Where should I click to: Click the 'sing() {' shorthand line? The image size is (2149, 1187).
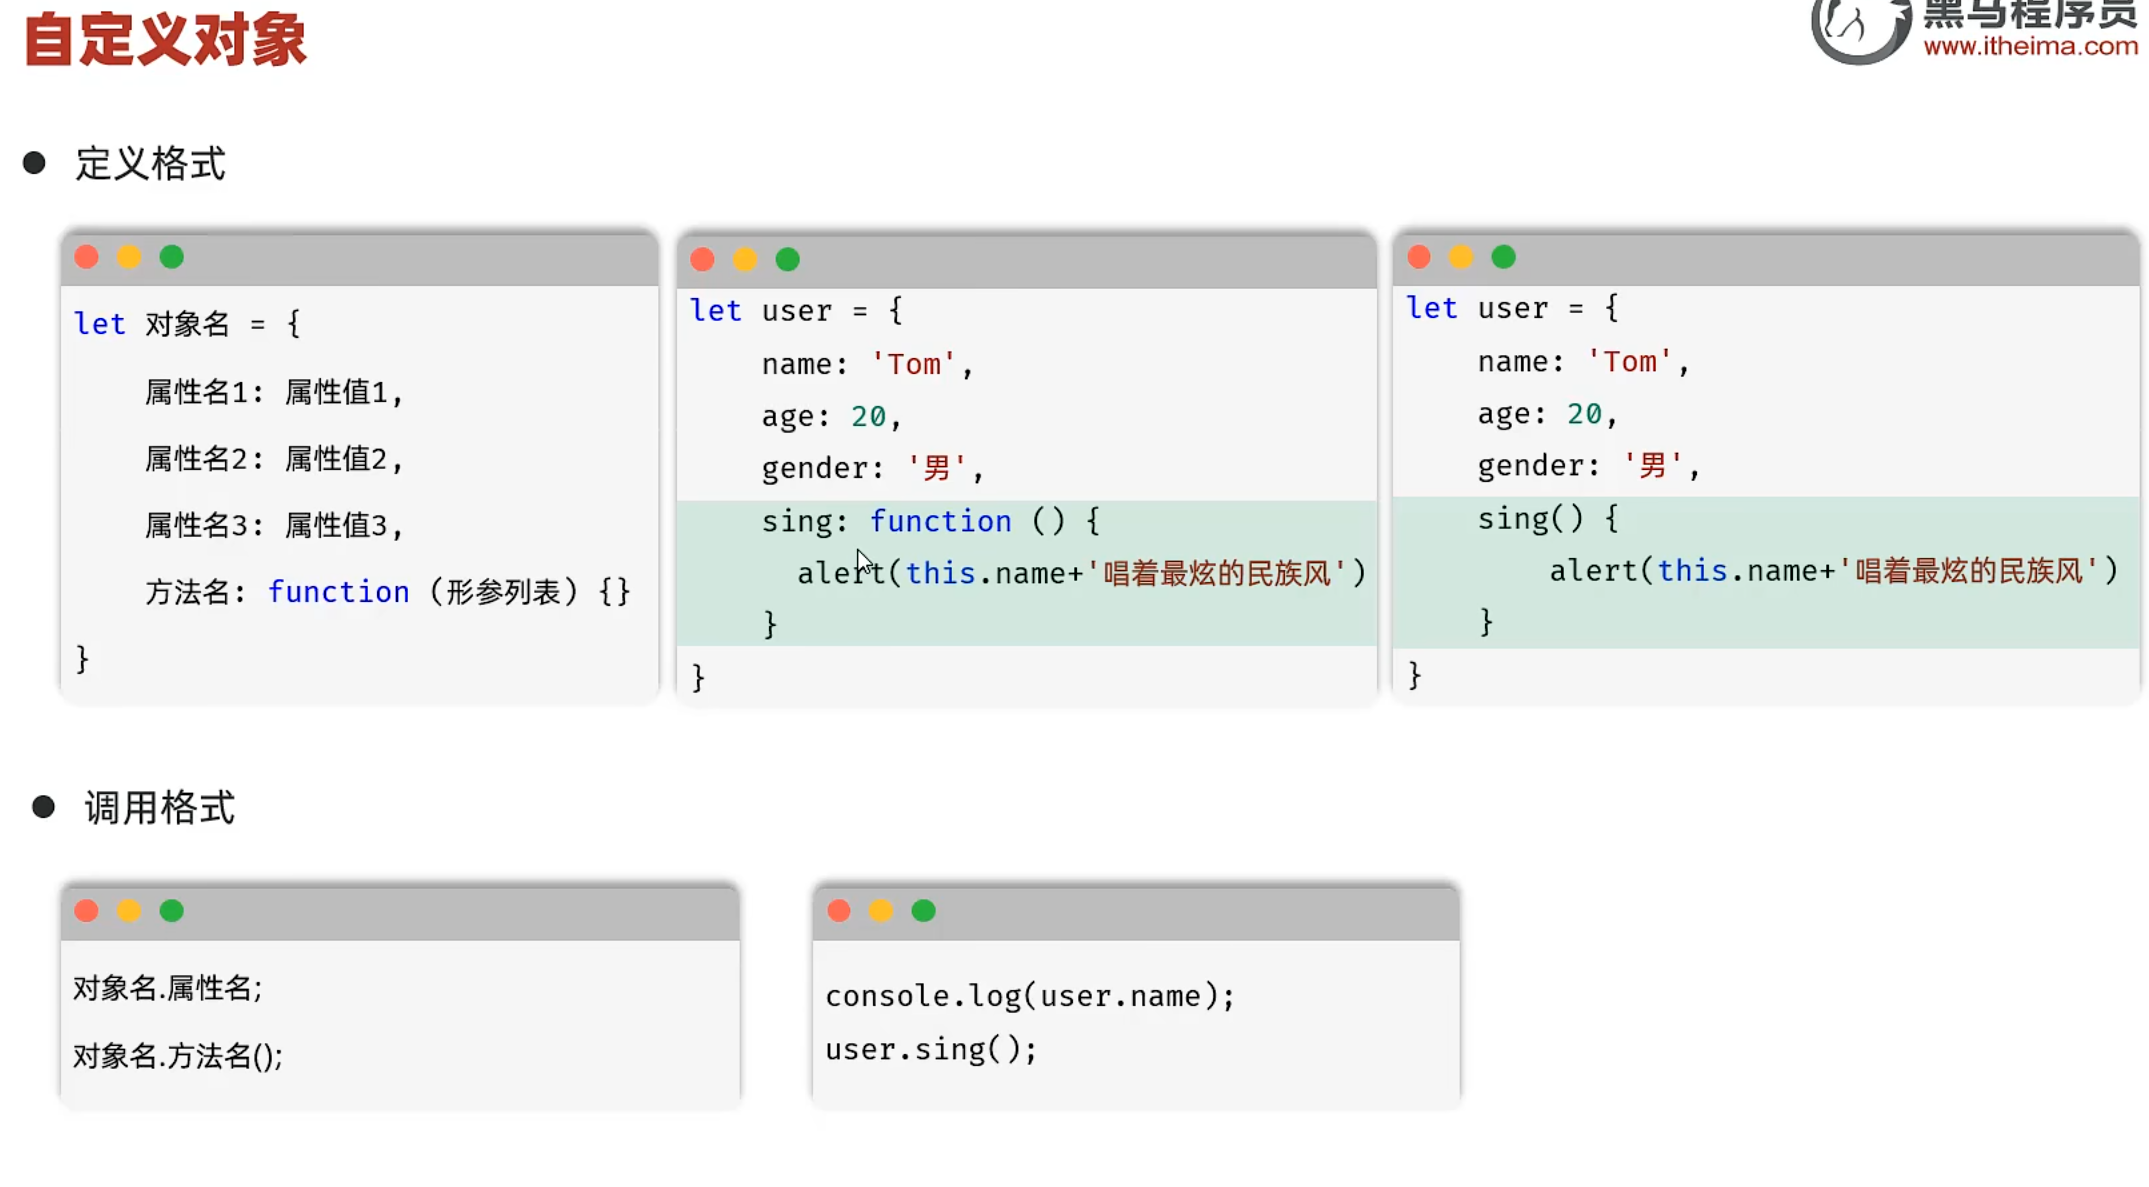tap(1547, 518)
